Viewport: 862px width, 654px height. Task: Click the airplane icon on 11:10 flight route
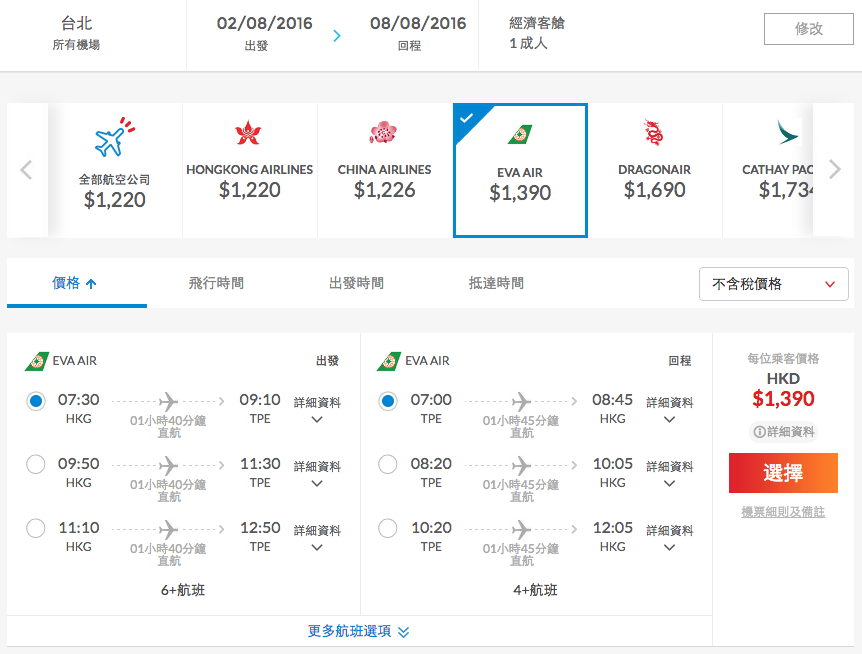168,529
